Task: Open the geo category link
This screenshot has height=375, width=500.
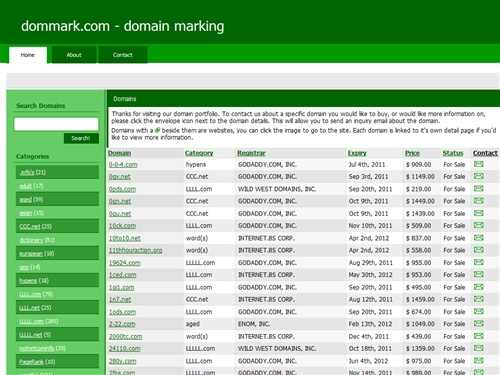Action: click(x=24, y=267)
